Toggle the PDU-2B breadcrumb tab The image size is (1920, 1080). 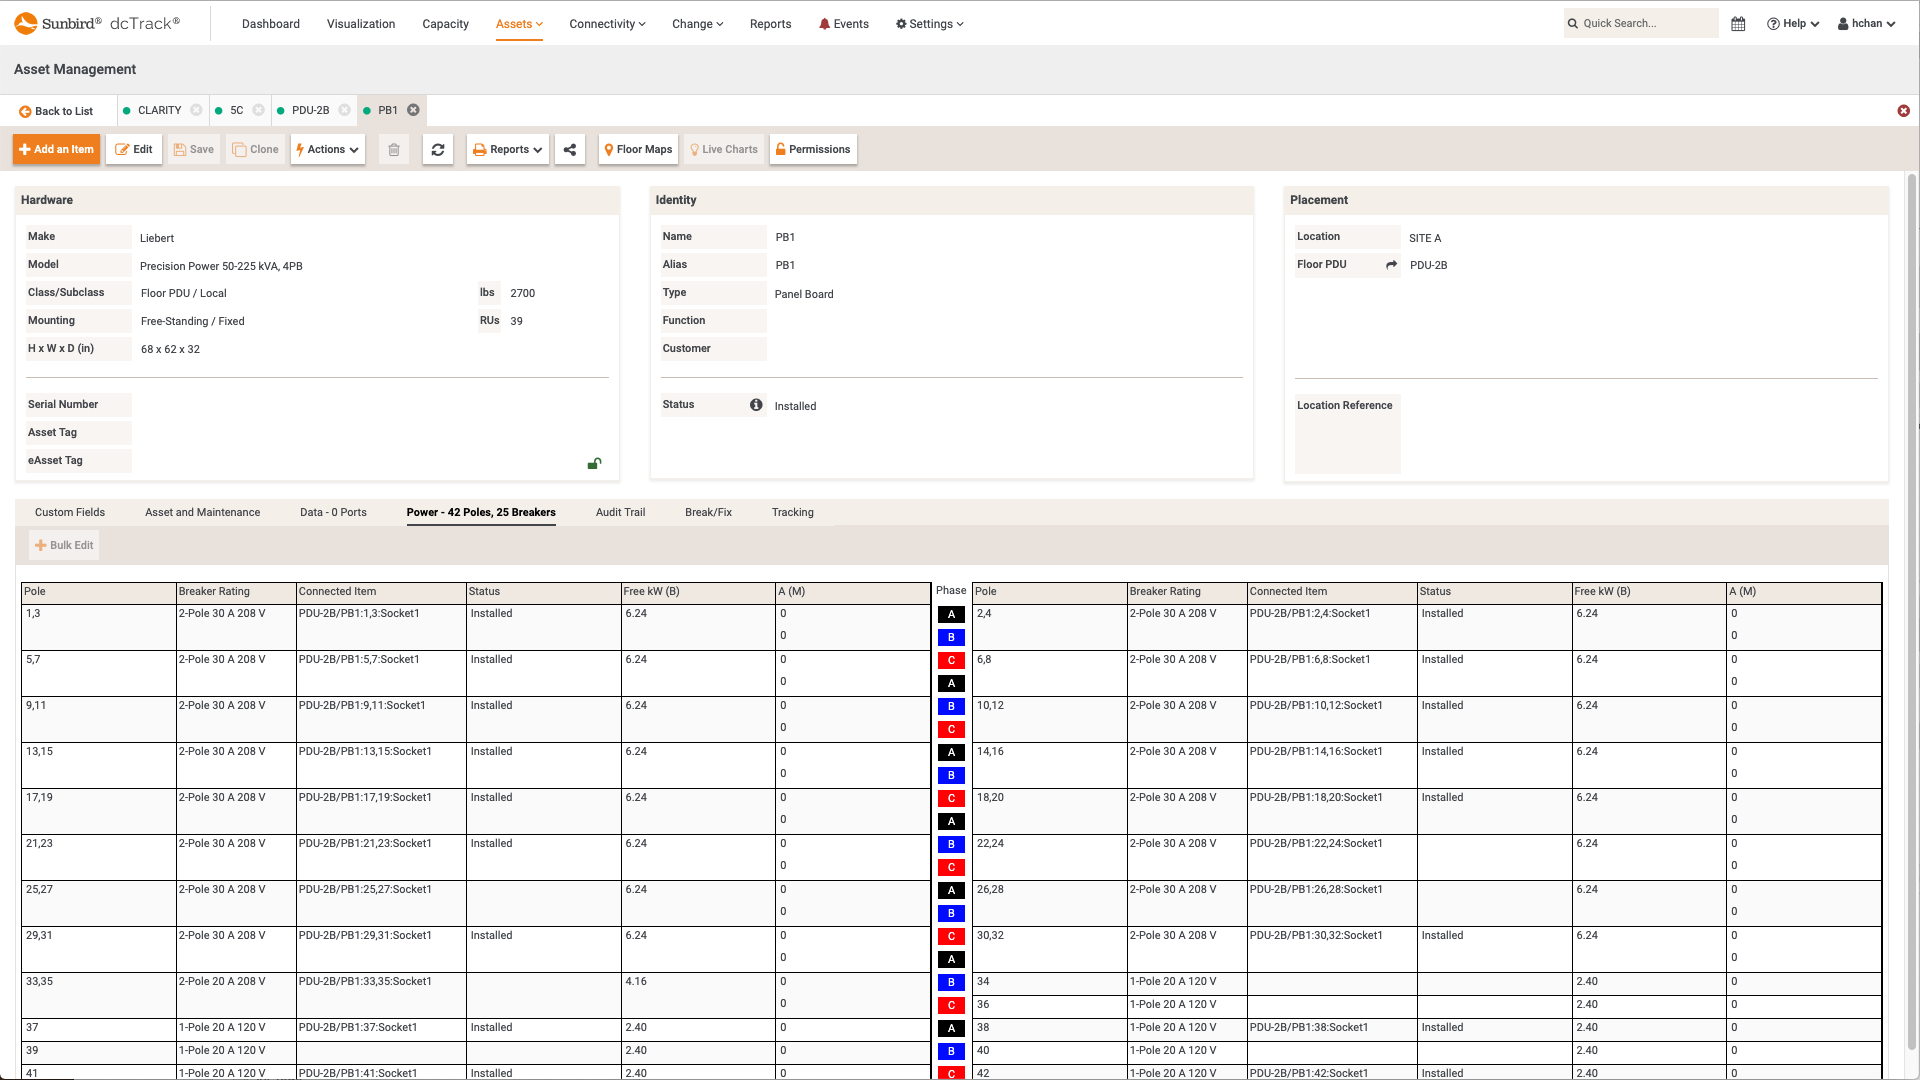(310, 109)
